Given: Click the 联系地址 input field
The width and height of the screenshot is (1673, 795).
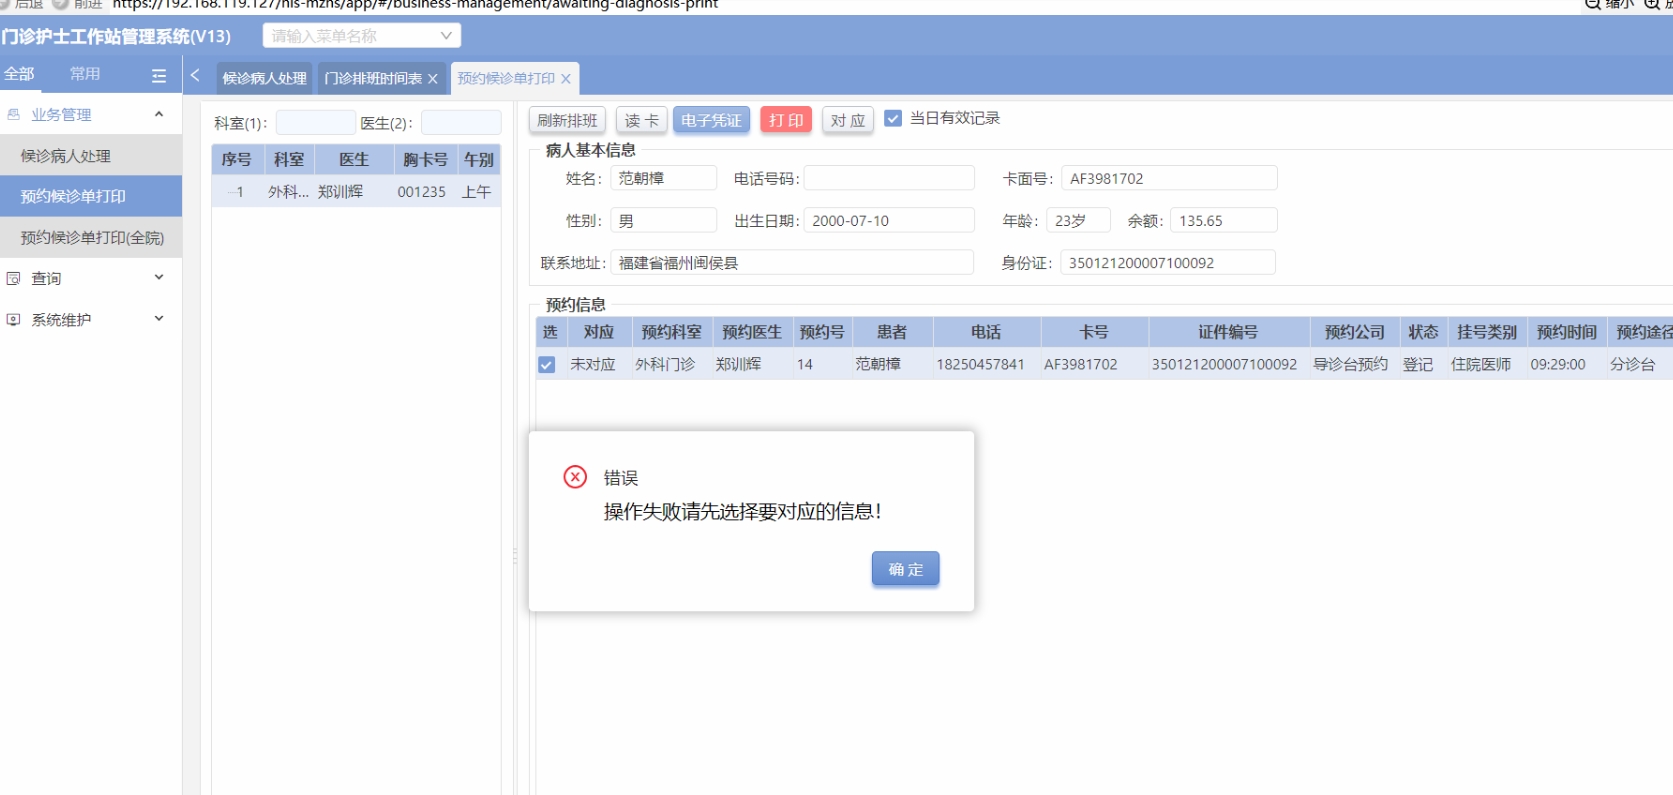Looking at the screenshot, I should click(792, 262).
